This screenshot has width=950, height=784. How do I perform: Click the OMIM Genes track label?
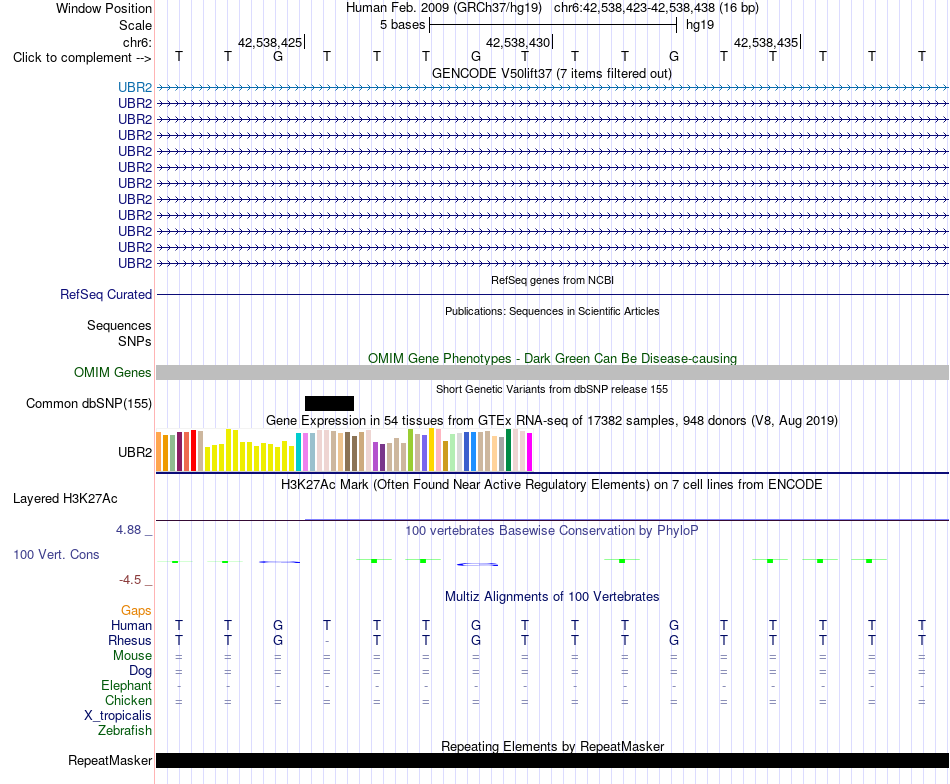(x=112, y=373)
